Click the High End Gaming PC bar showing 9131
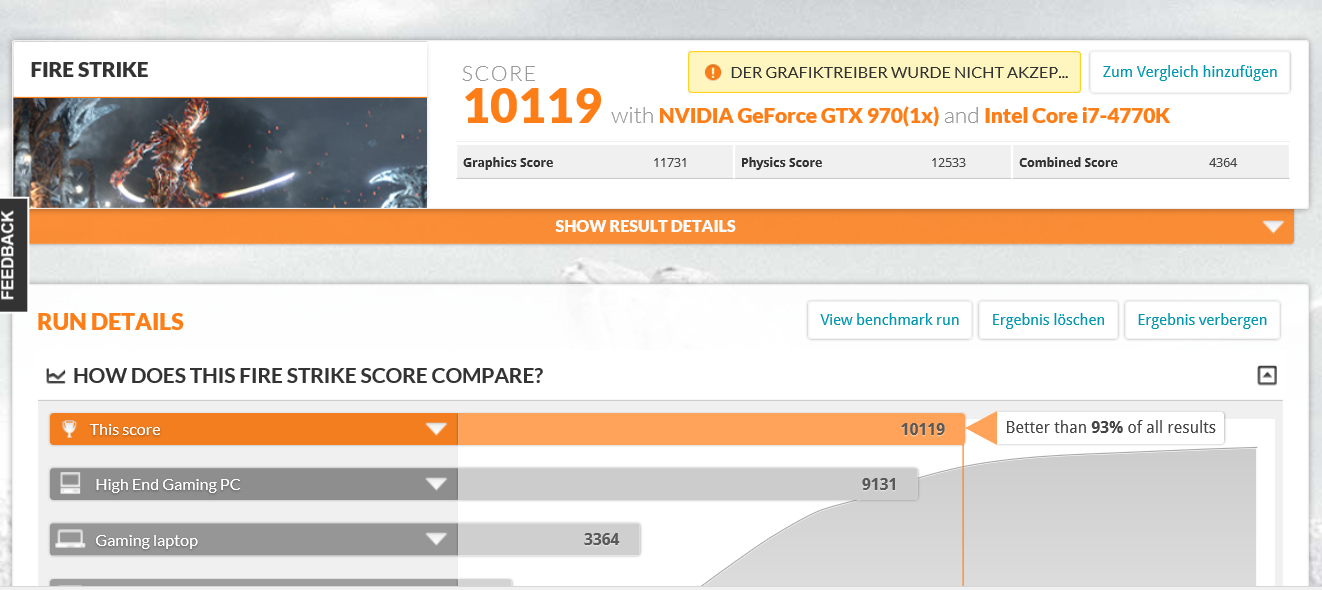 pos(688,485)
